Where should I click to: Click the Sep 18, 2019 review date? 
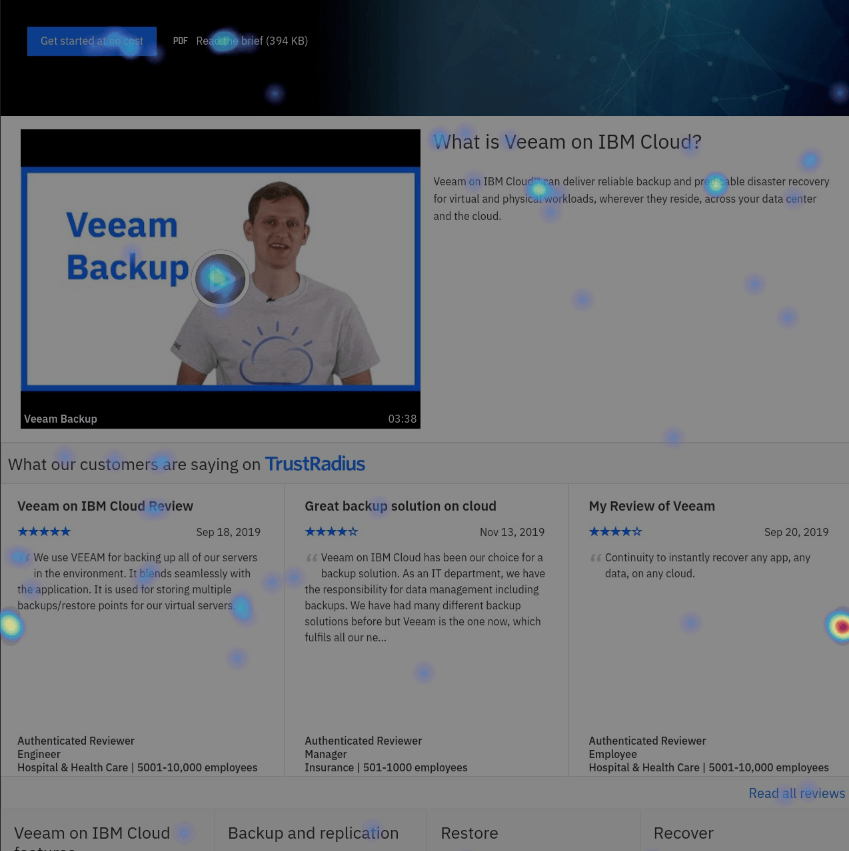pos(228,532)
